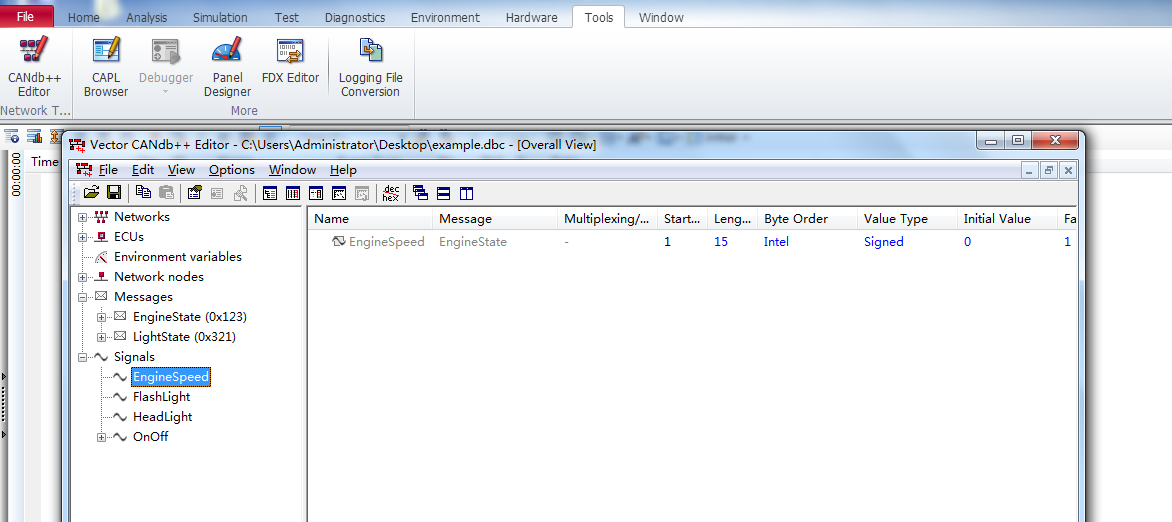This screenshot has width=1172, height=522.
Task: Switch to the Home ribbon tab
Action: click(84, 17)
